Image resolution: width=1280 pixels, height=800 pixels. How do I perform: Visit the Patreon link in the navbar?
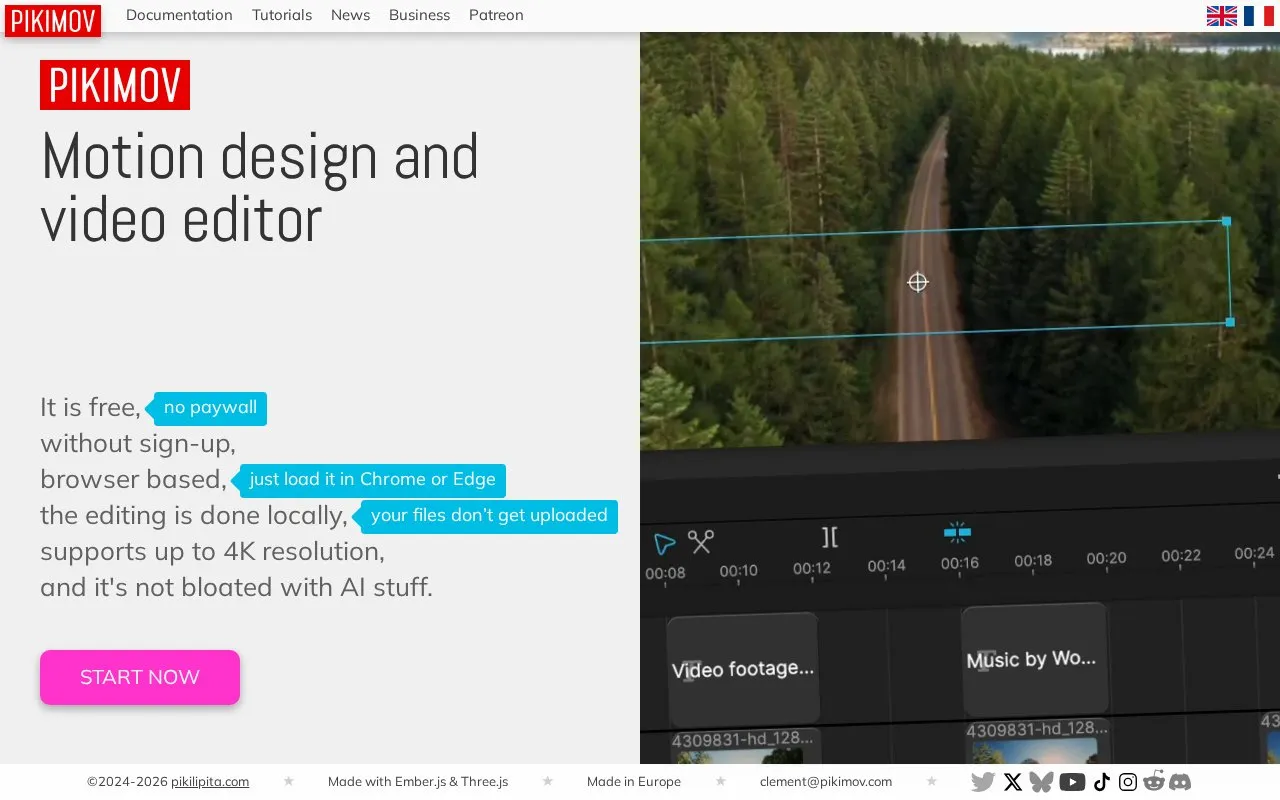click(x=496, y=15)
